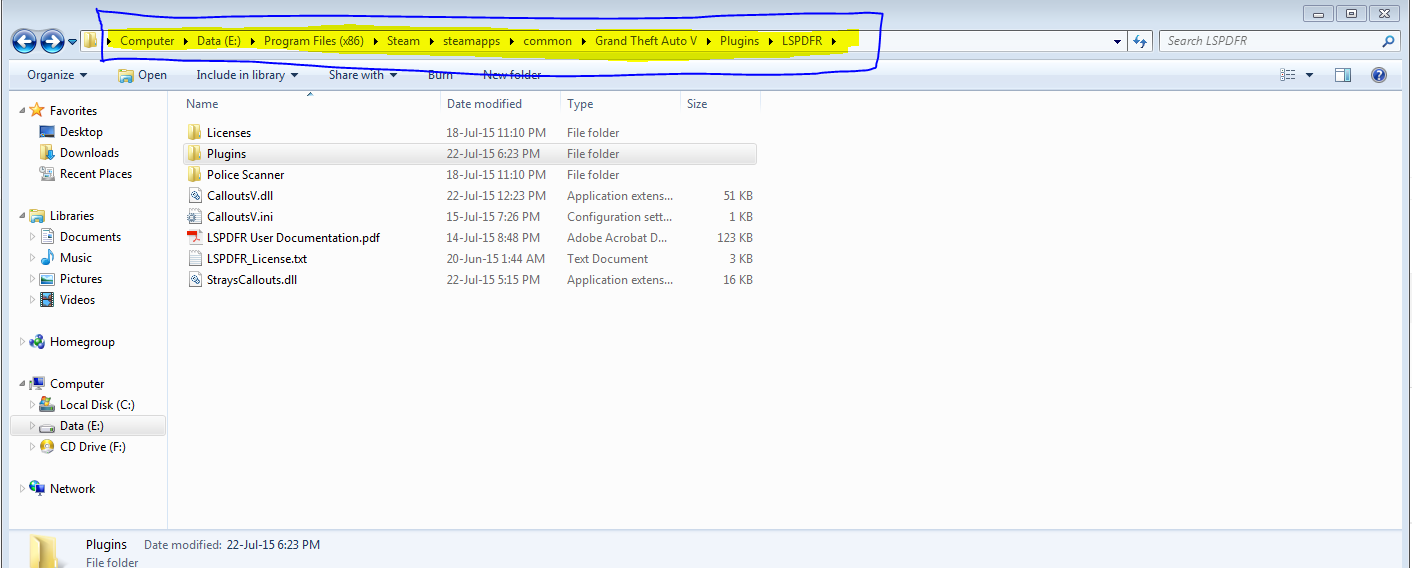
Task: Select the Videos library
Action: [77, 300]
